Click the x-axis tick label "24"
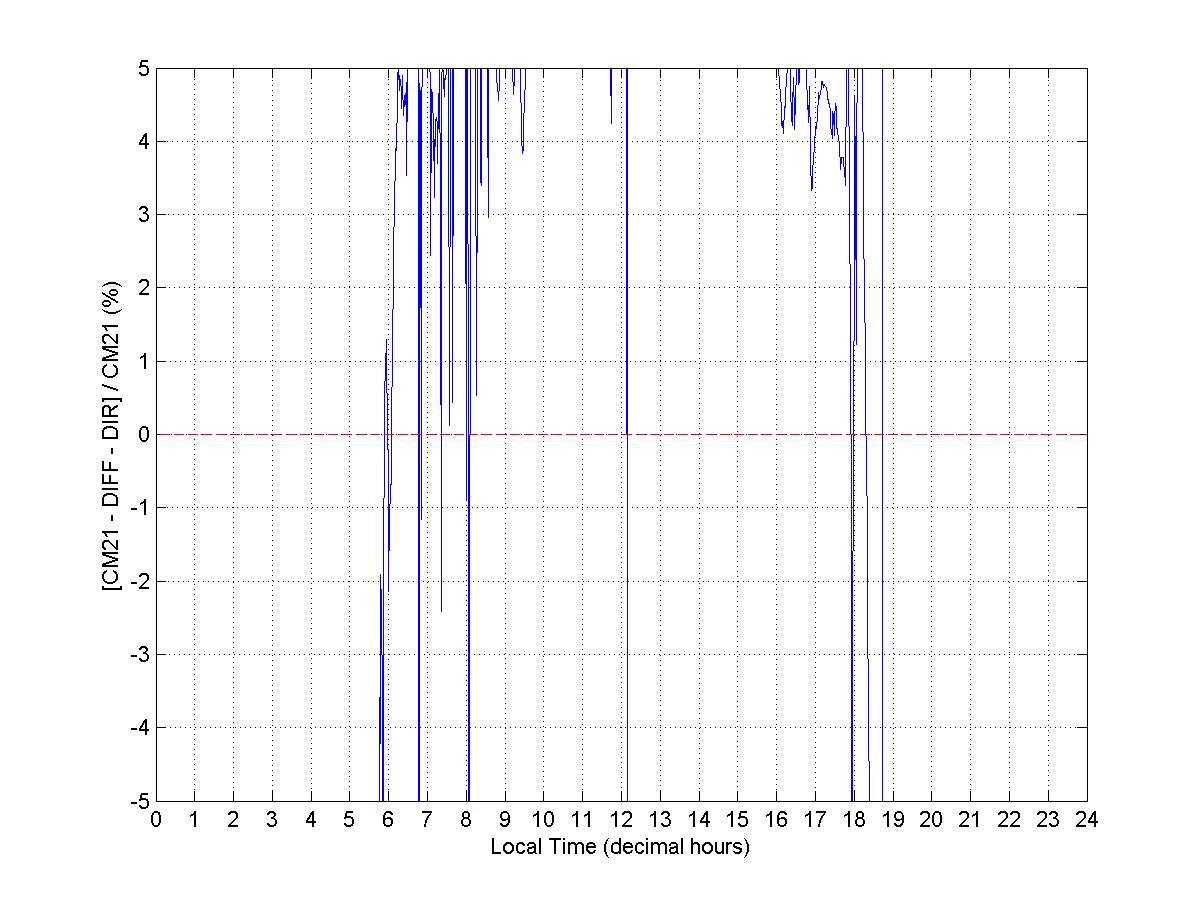The image size is (1201, 900). [1087, 819]
